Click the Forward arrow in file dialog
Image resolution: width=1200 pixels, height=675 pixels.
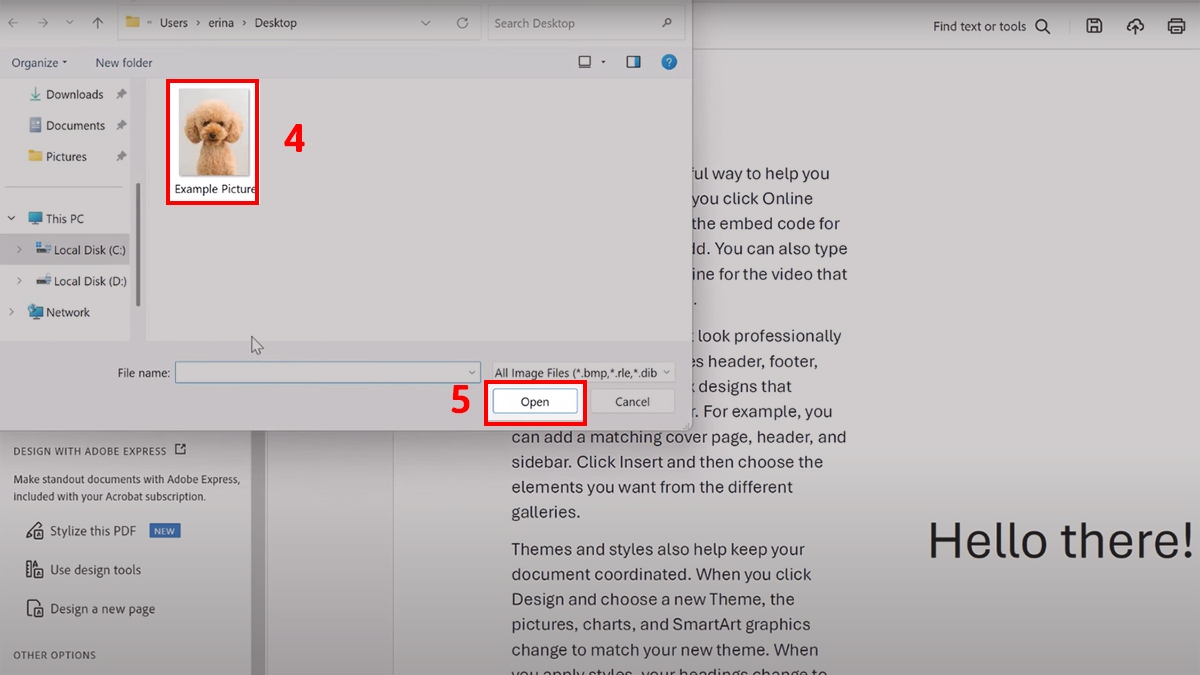(43, 22)
